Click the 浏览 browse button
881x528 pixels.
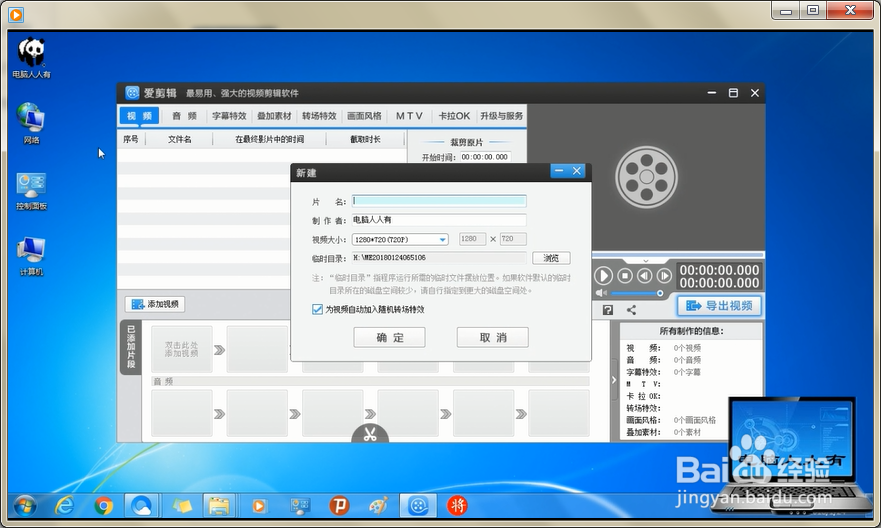coord(551,258)
